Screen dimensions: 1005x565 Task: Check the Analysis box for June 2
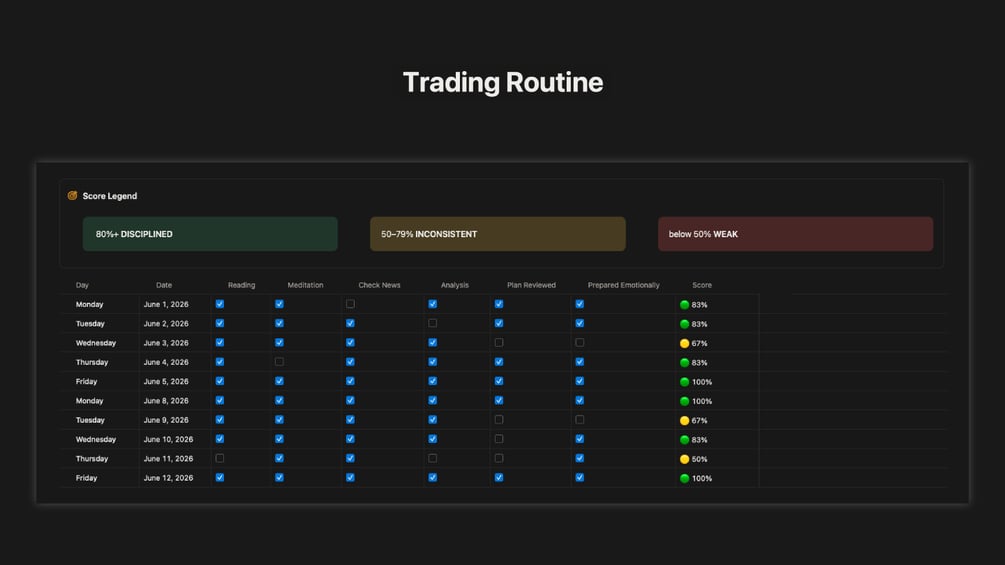tap(433, 323)
